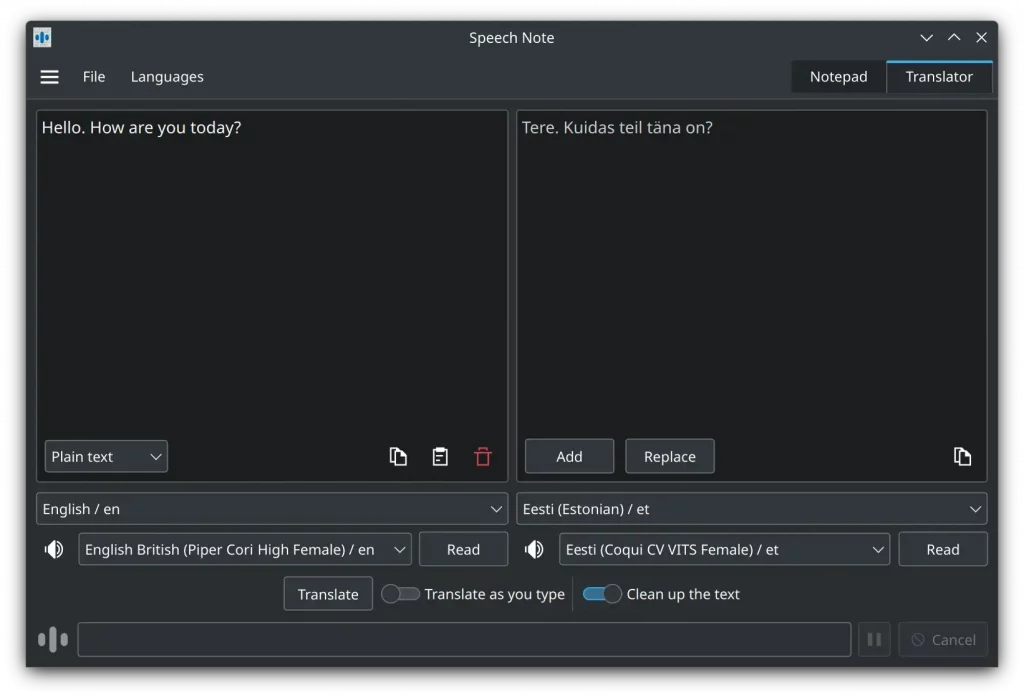Copy the Estonian translation

(963, 456)
